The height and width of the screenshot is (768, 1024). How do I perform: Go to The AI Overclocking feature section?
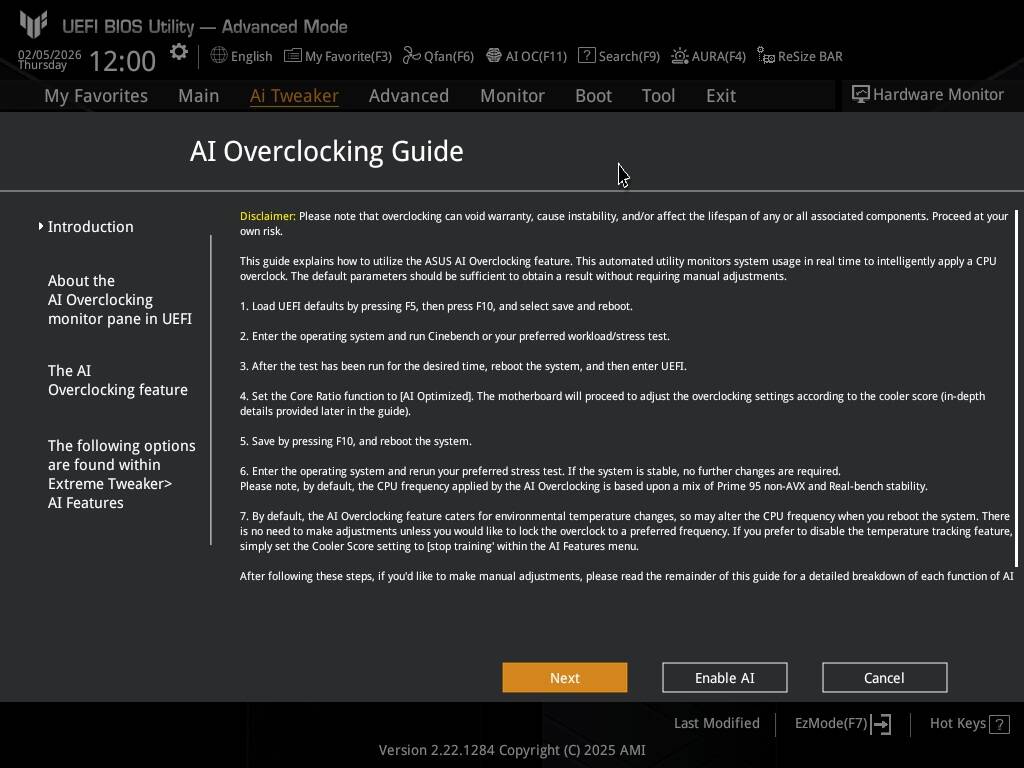click(x=117, y=380)
